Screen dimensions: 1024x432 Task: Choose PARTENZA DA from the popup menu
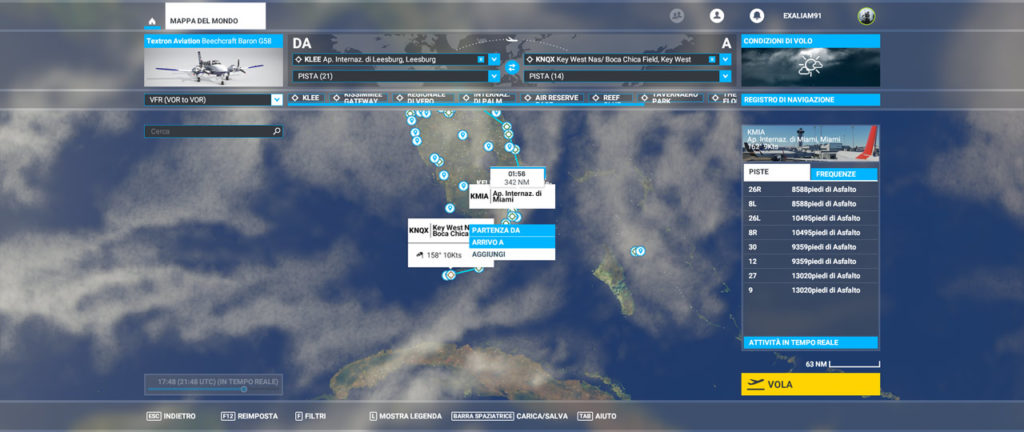(x=513, y=230)
